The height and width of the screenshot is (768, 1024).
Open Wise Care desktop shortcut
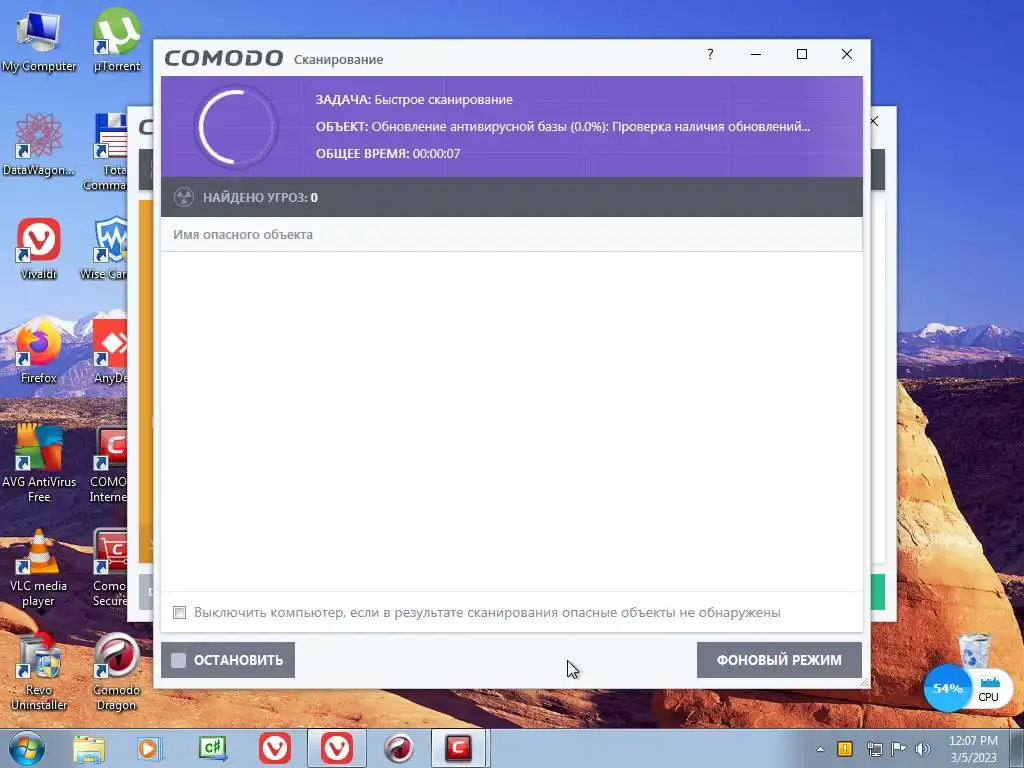point(108,249)
